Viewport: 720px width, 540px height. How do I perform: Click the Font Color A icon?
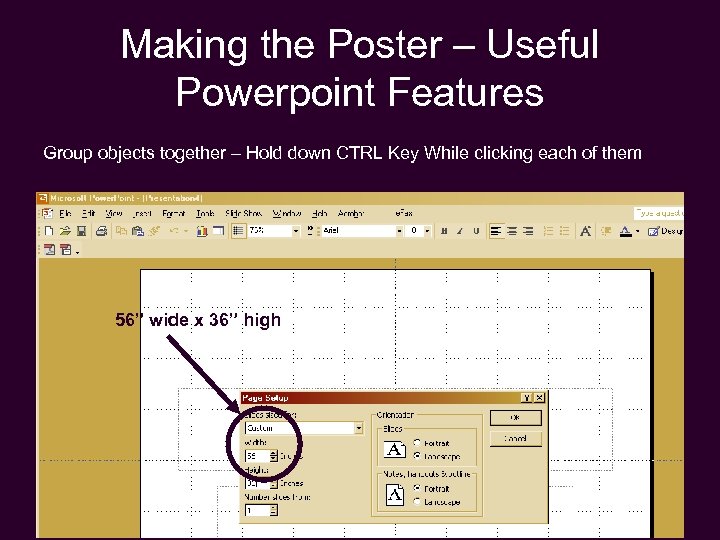click(x=625, y=231)
